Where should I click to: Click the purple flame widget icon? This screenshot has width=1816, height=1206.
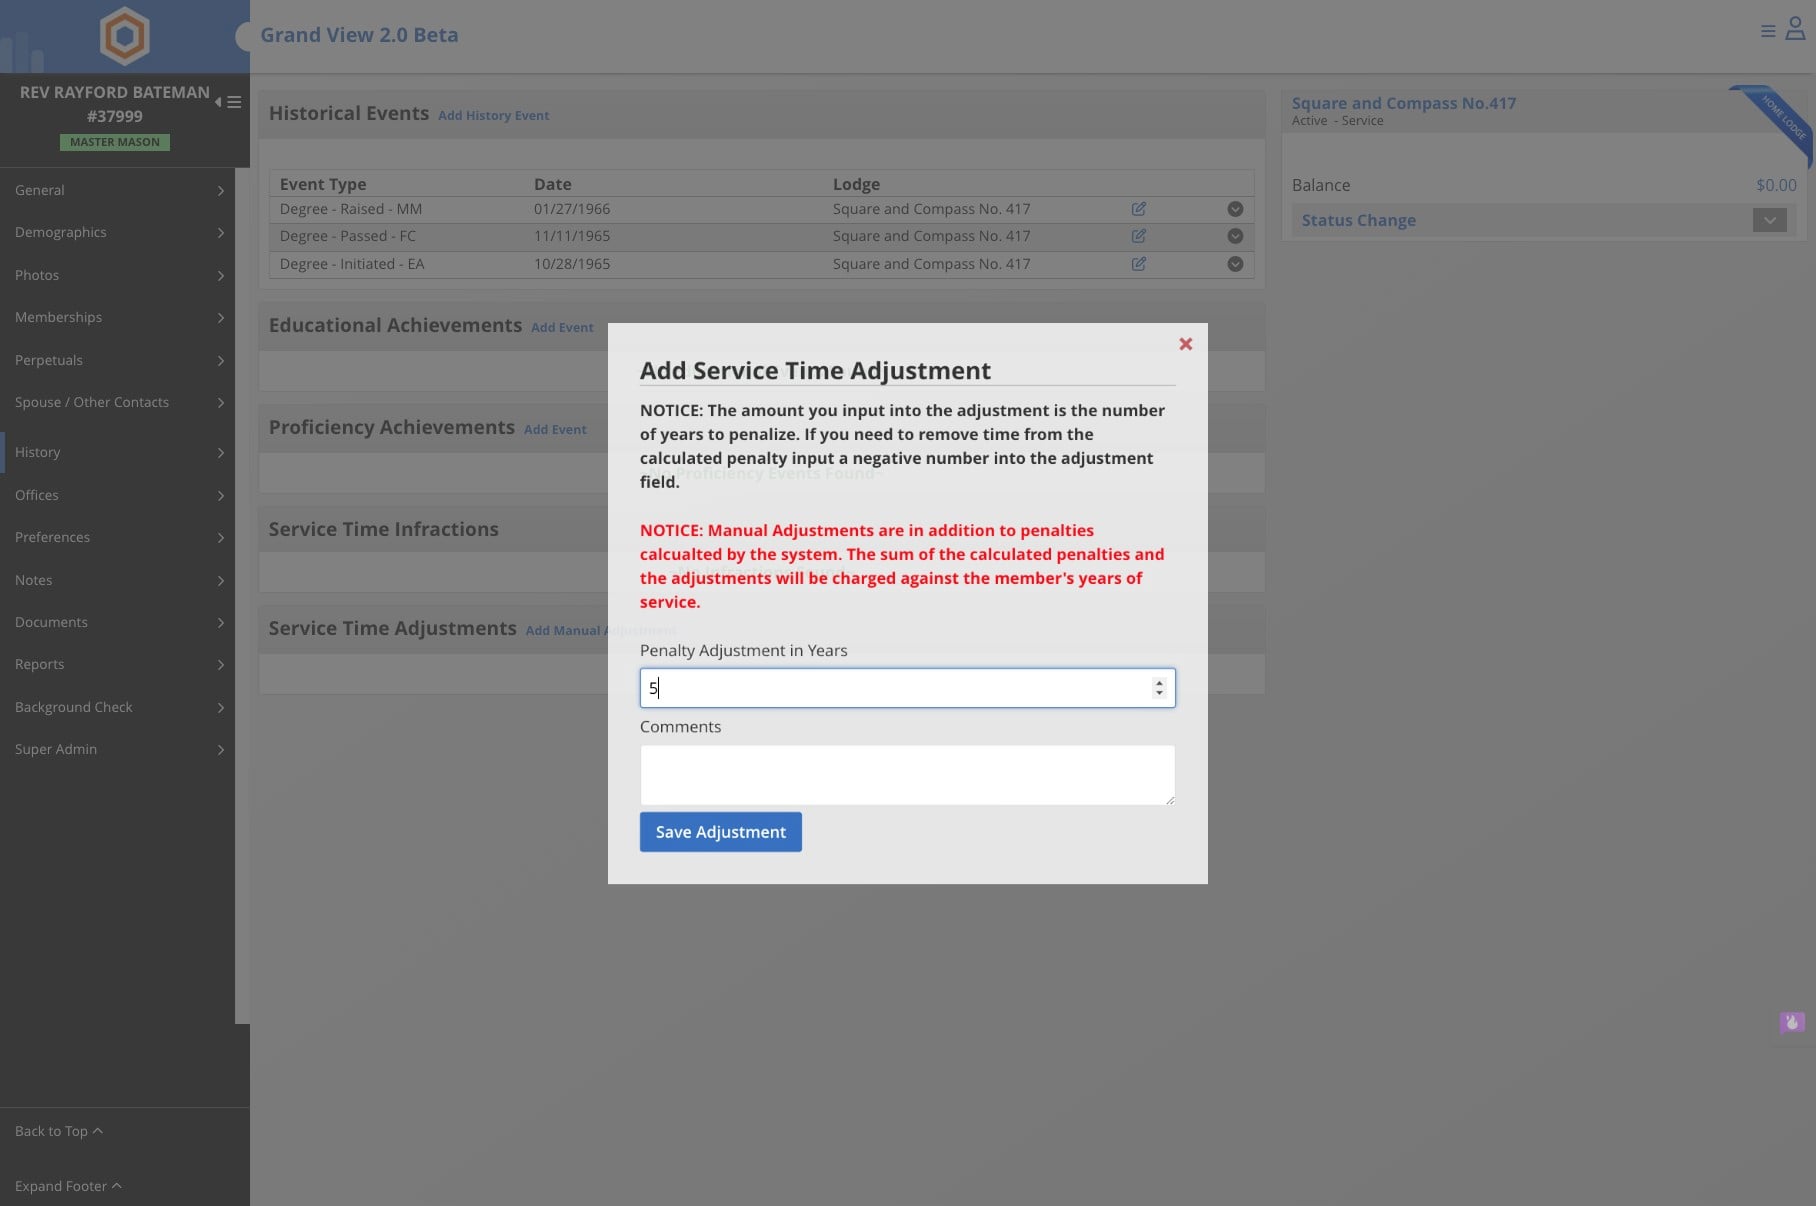[1792, 1022]
